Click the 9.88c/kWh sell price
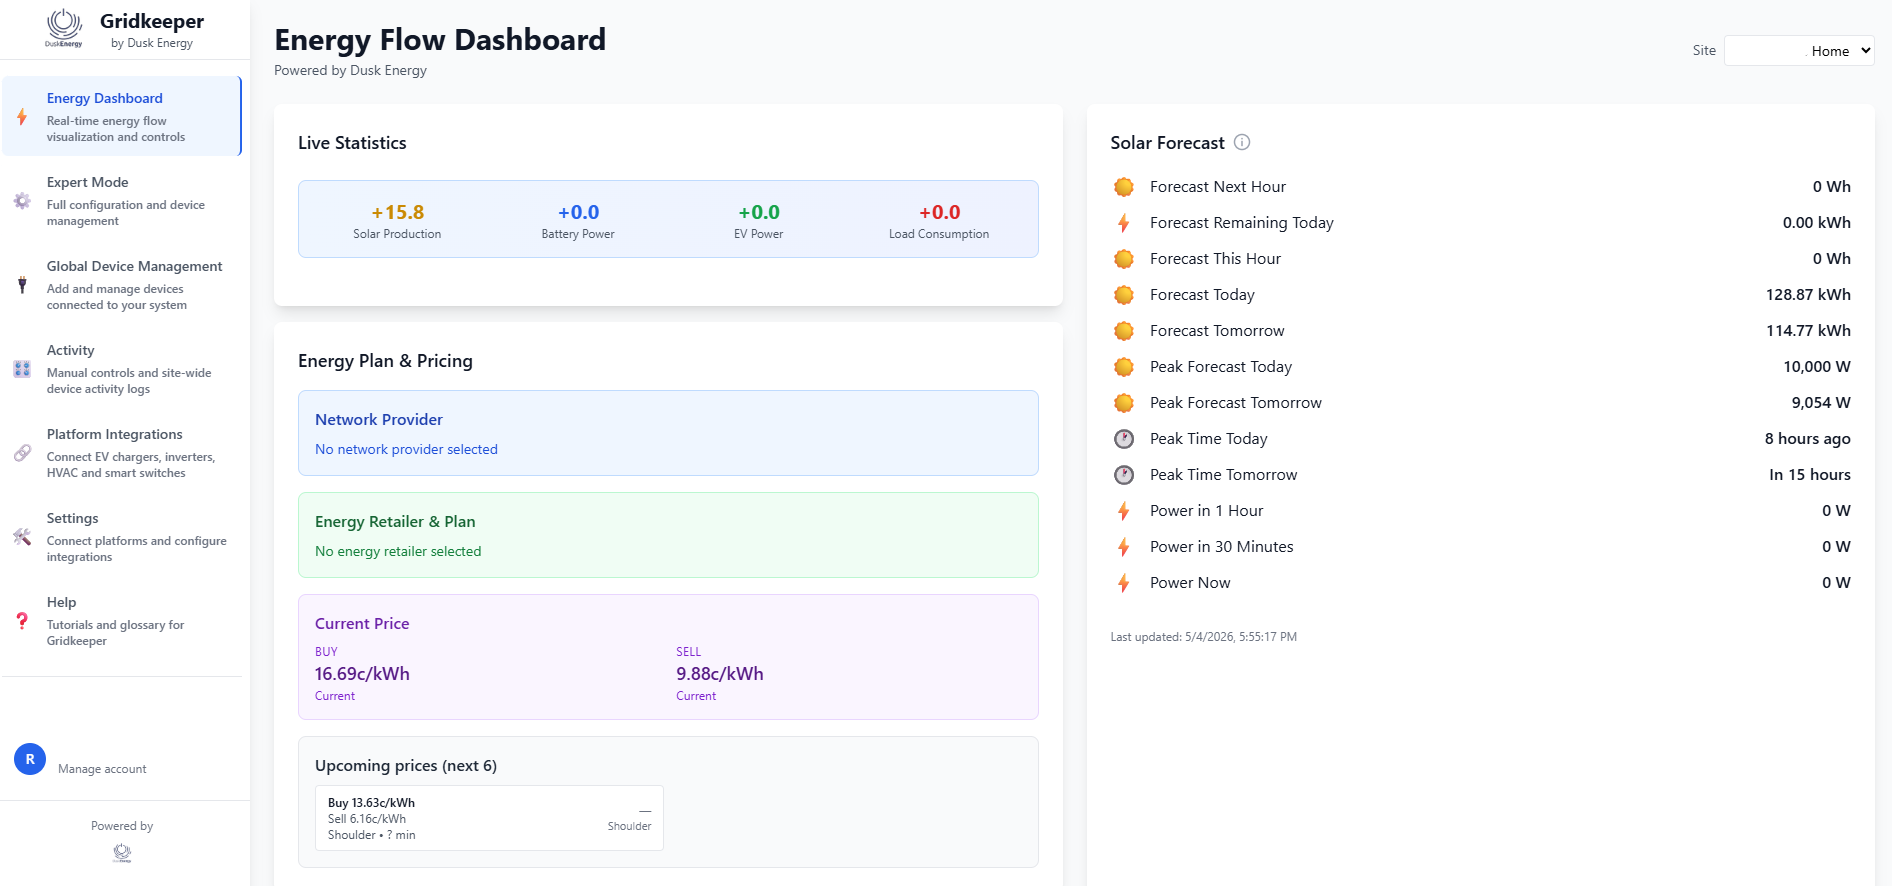The image size is (1892, 886). 720,674
